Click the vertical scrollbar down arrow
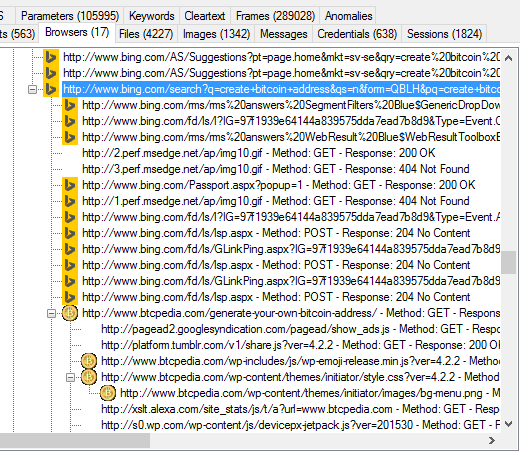The height and width of the screenshot is (452, 520). click(508, 424)
